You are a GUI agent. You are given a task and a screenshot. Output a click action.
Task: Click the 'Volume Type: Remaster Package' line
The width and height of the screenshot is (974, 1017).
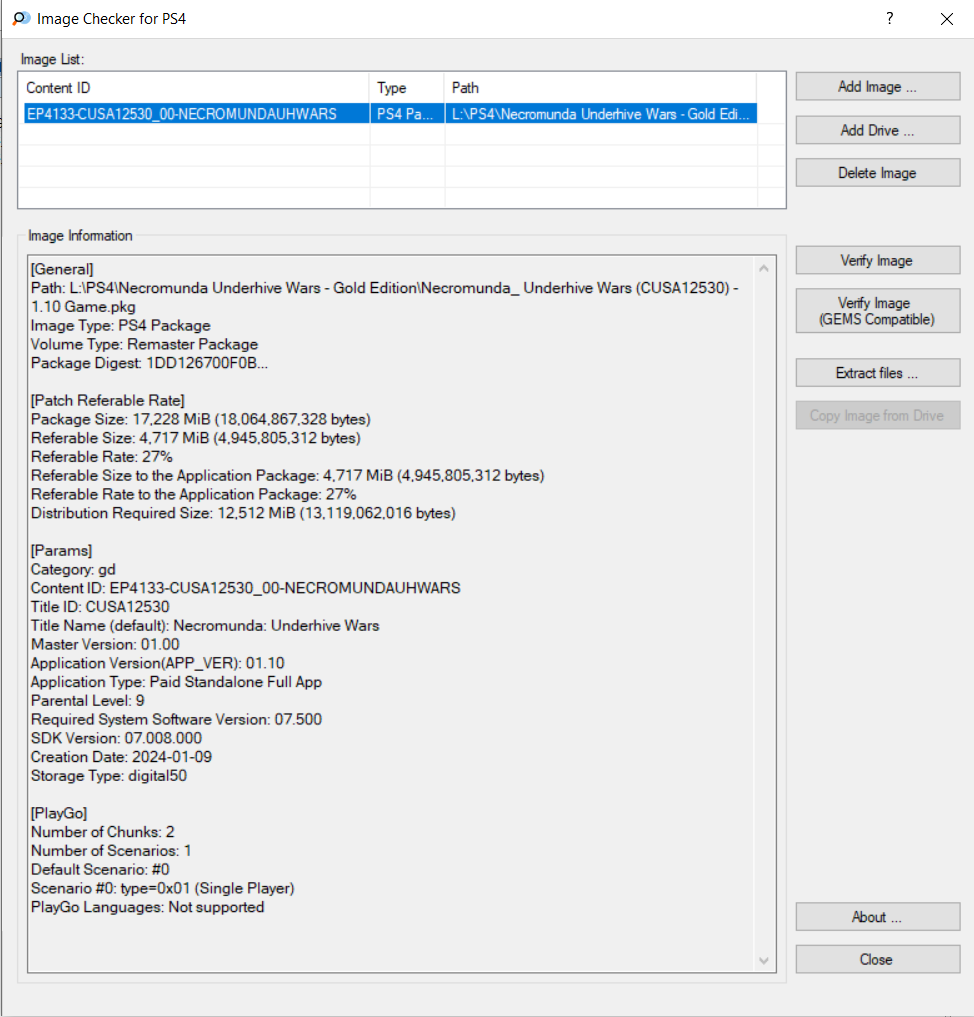tap(145, 344)
